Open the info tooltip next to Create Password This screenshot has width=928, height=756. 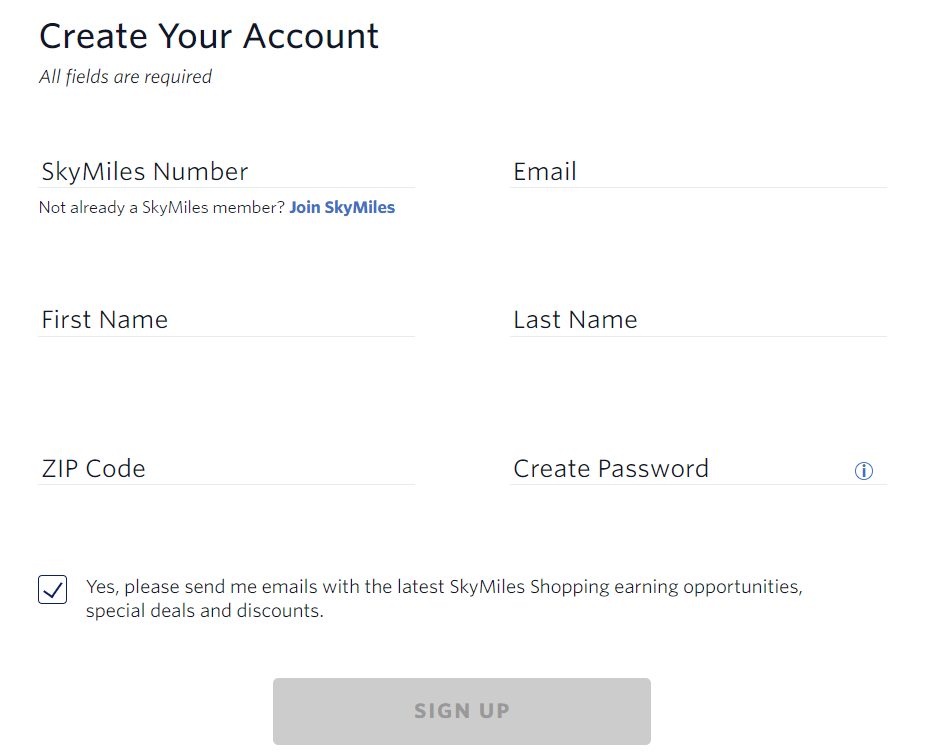click(x=863, y=470)
